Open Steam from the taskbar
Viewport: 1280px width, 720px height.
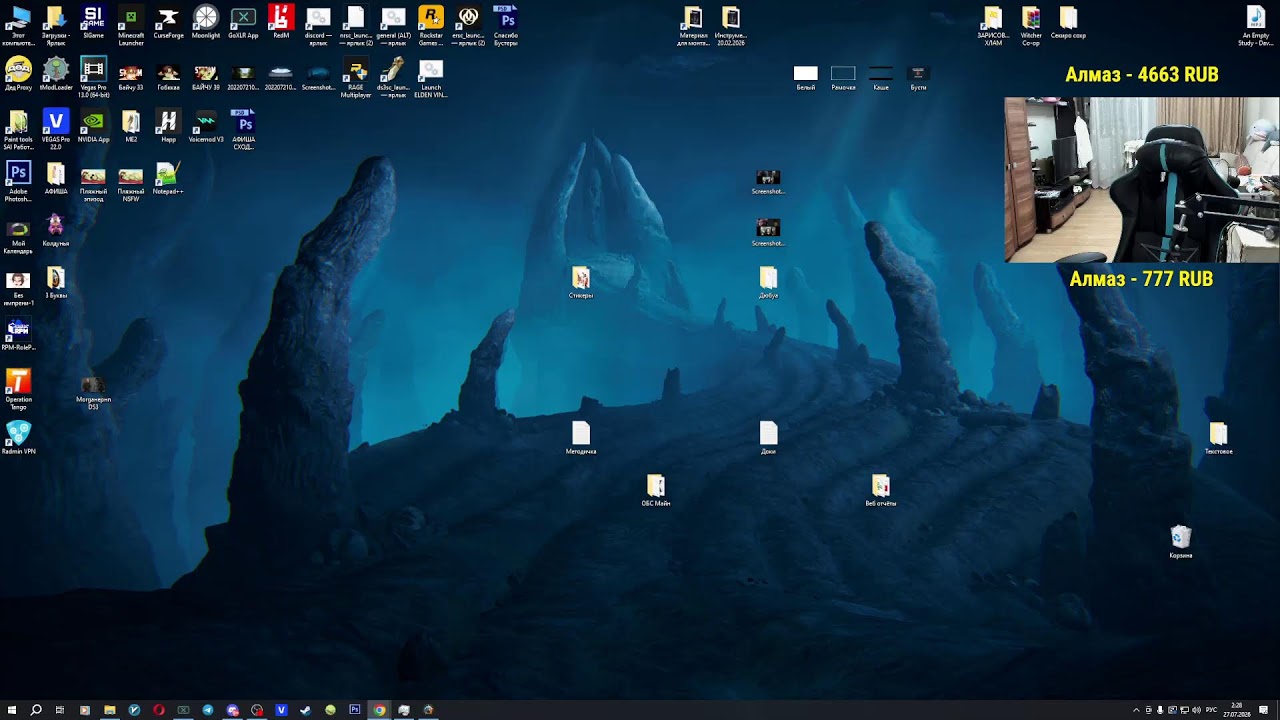point(306,710)
